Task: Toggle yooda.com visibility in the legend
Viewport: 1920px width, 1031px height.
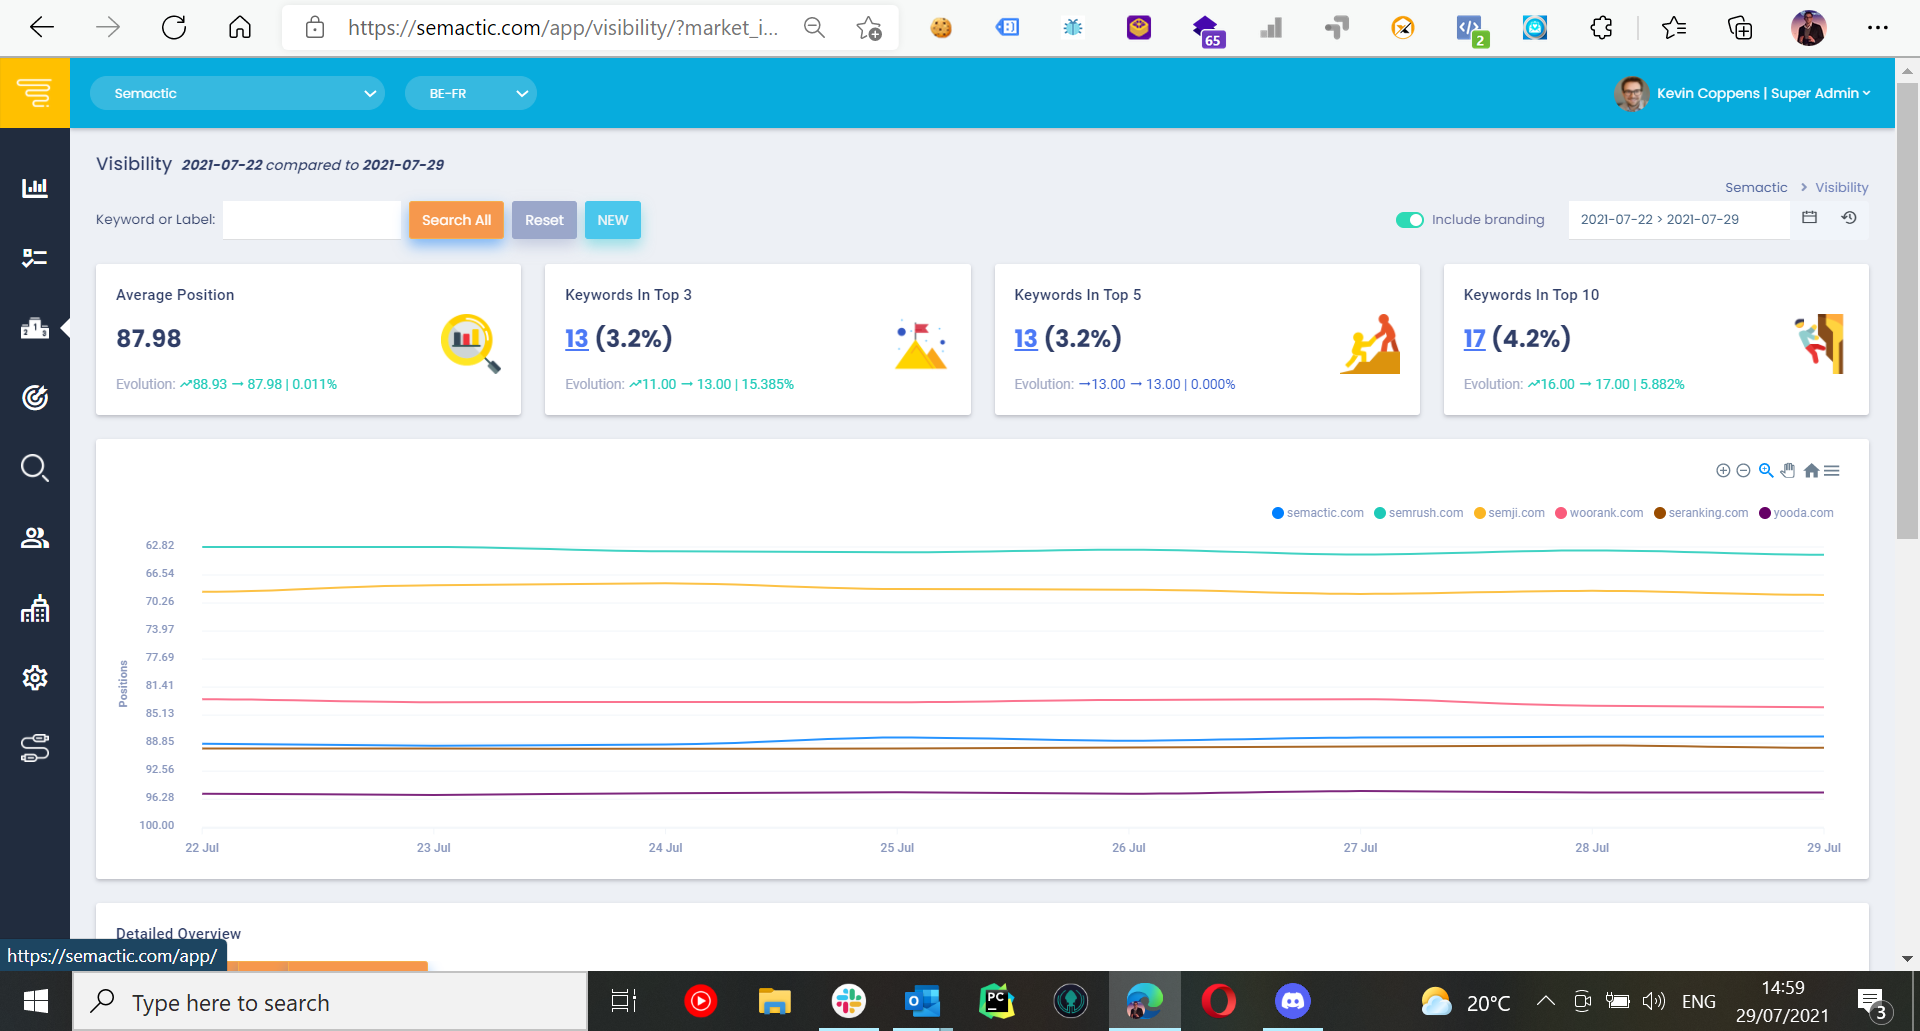Action: (x=1796, y=512)
